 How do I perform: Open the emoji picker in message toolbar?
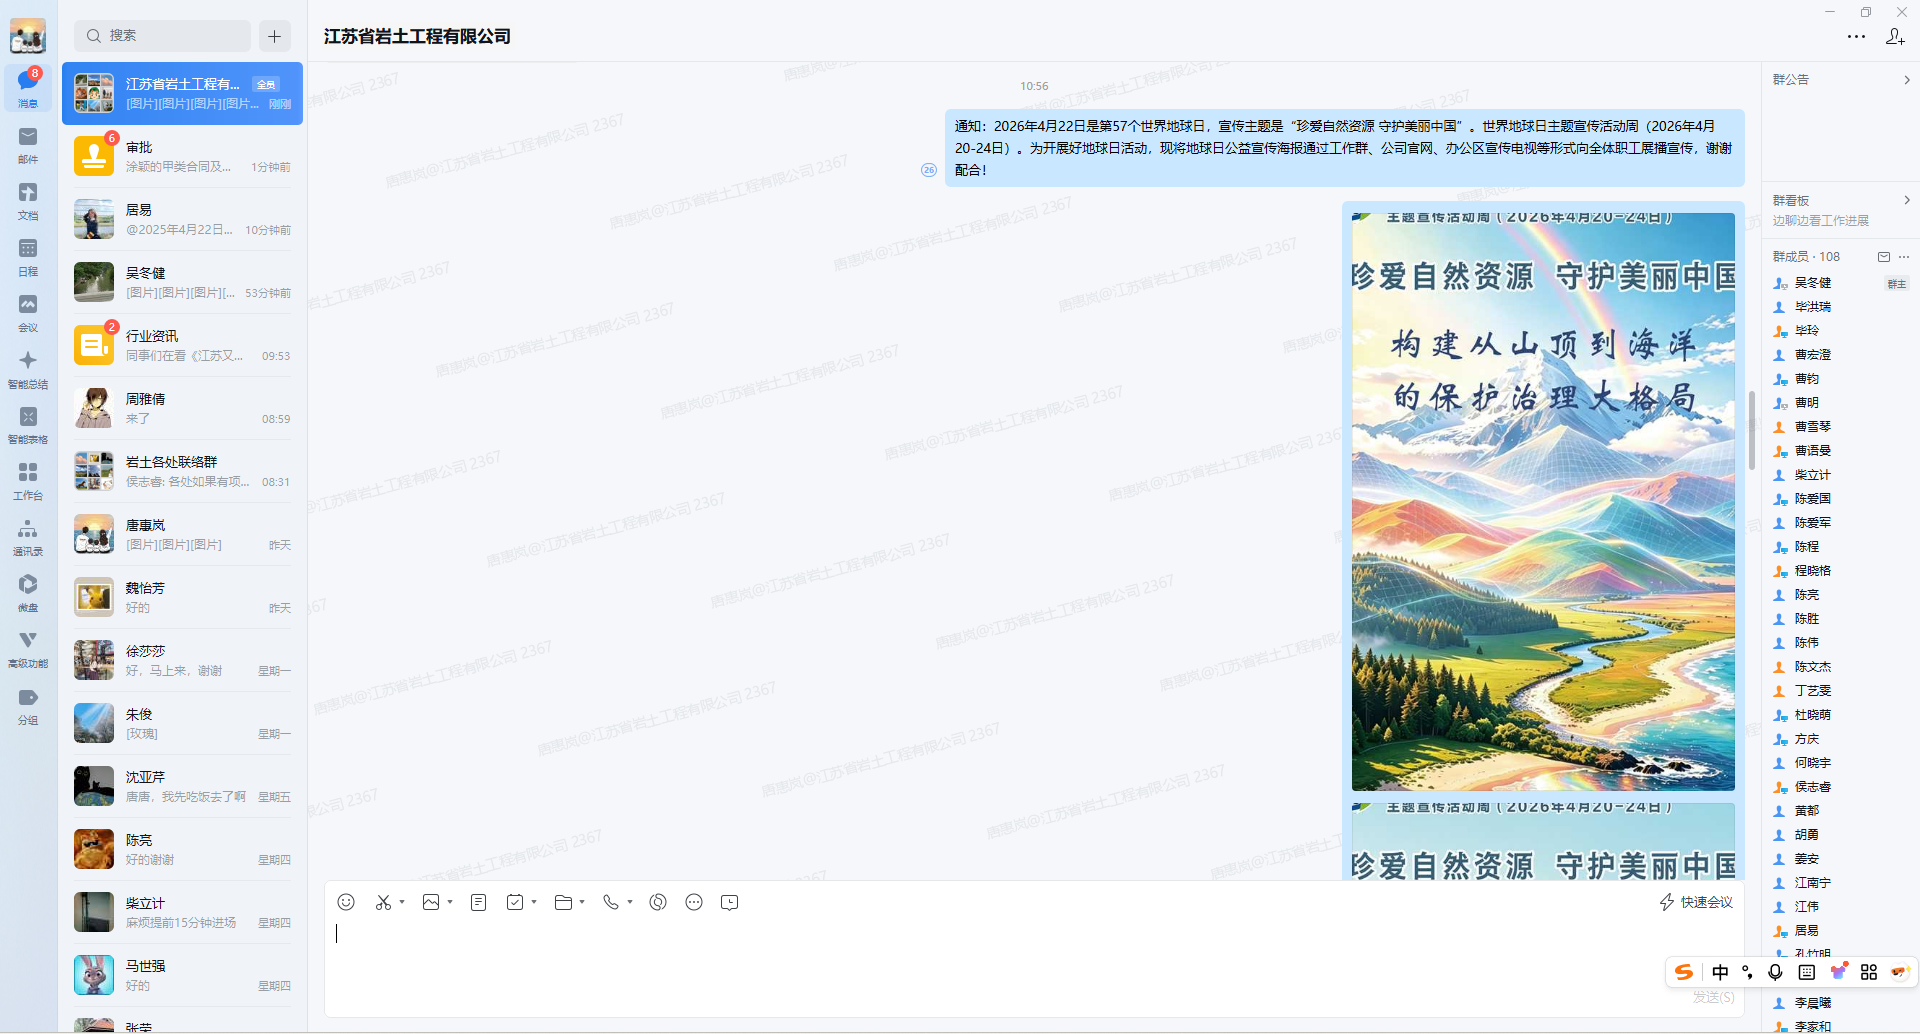point(346,902)
